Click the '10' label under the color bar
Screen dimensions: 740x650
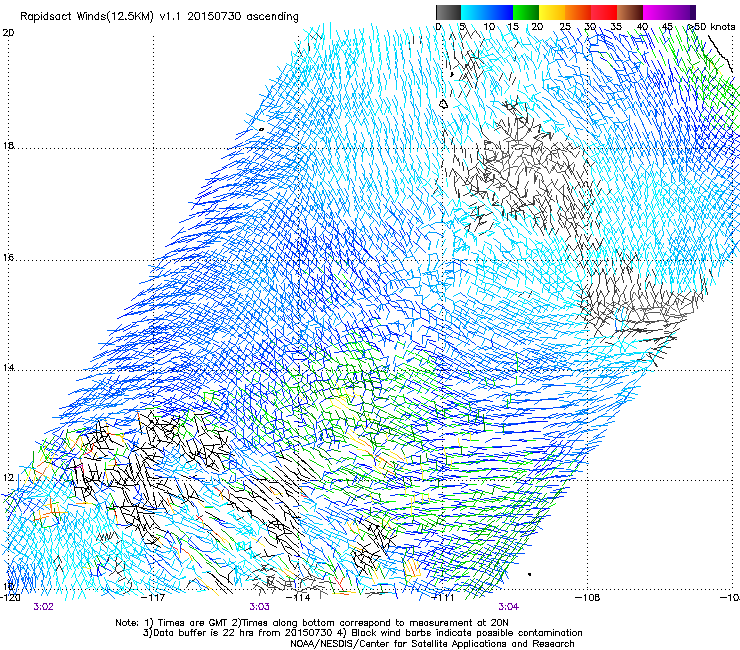point(489,27)
